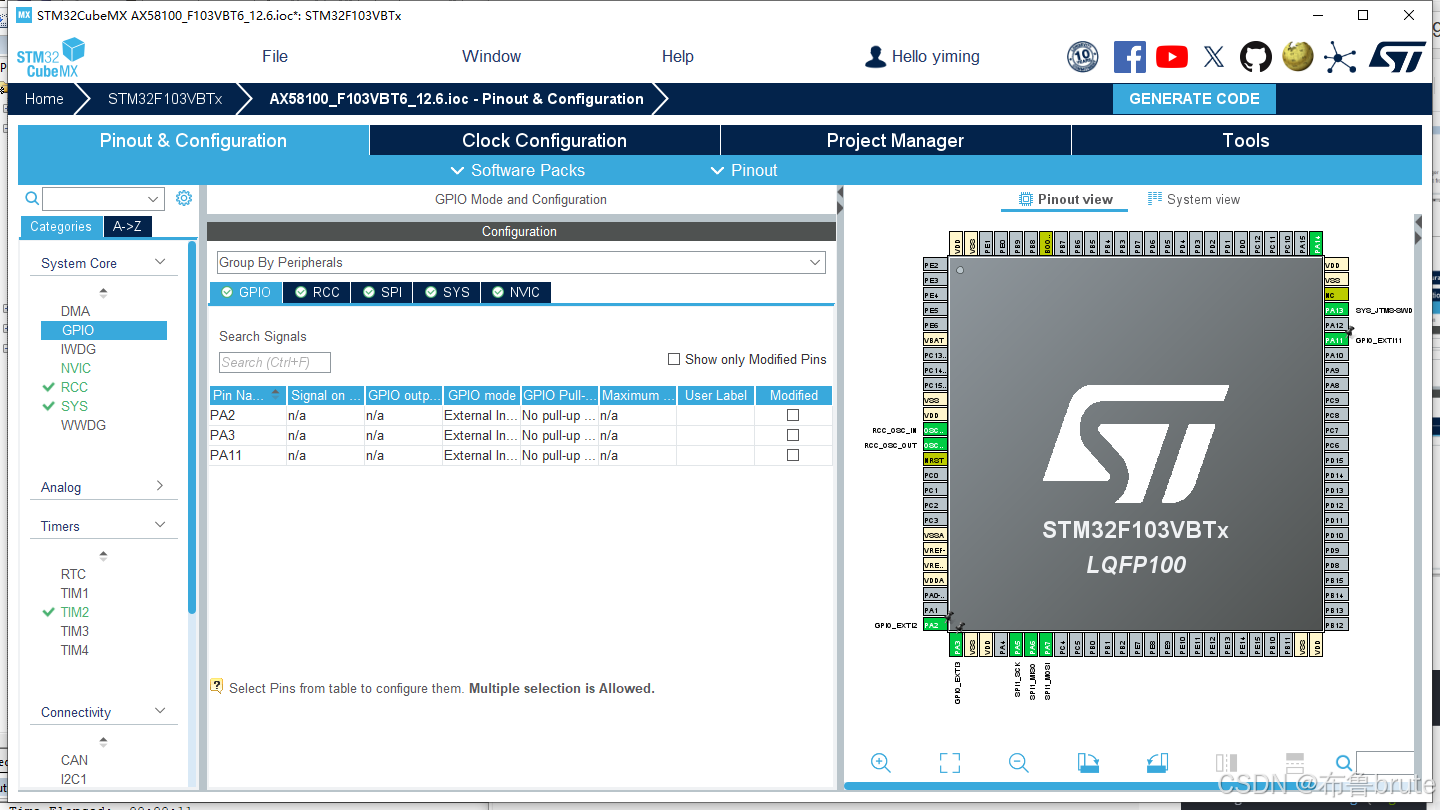Click the lightbulb hint icon

[x=216, y=686]
